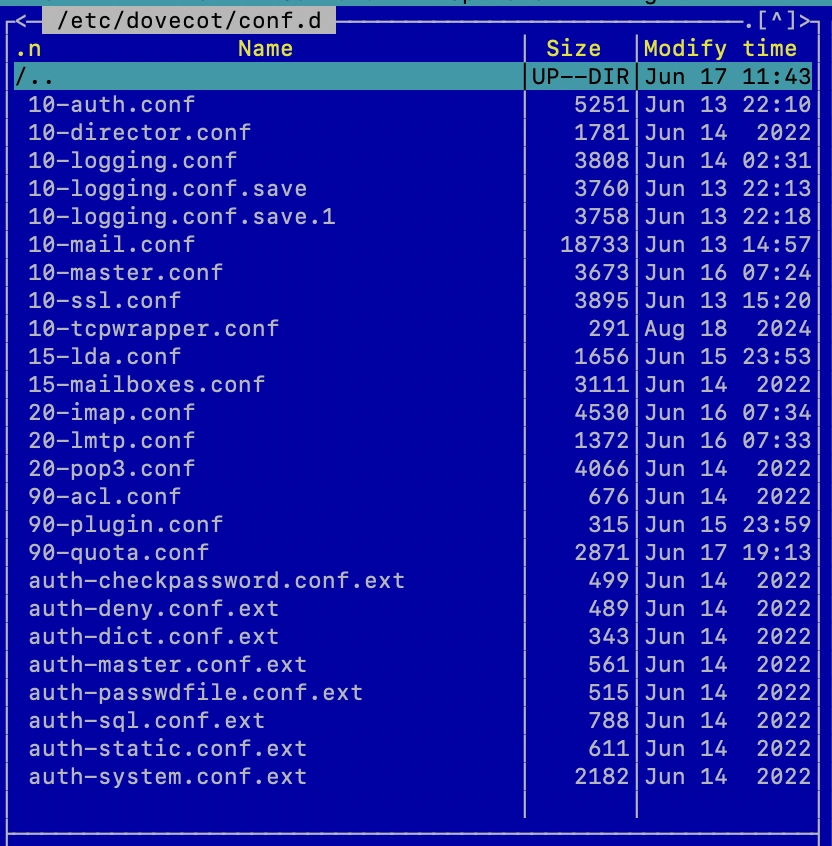Highlight the 20-imap.conf file
Image resolution: width=832 pixels, height=846 pixels.
[x=111, y=412]
